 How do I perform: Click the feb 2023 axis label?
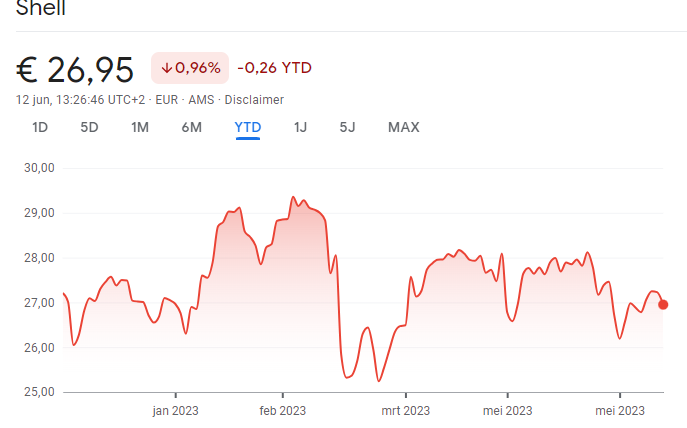click(x=283, y=410)
